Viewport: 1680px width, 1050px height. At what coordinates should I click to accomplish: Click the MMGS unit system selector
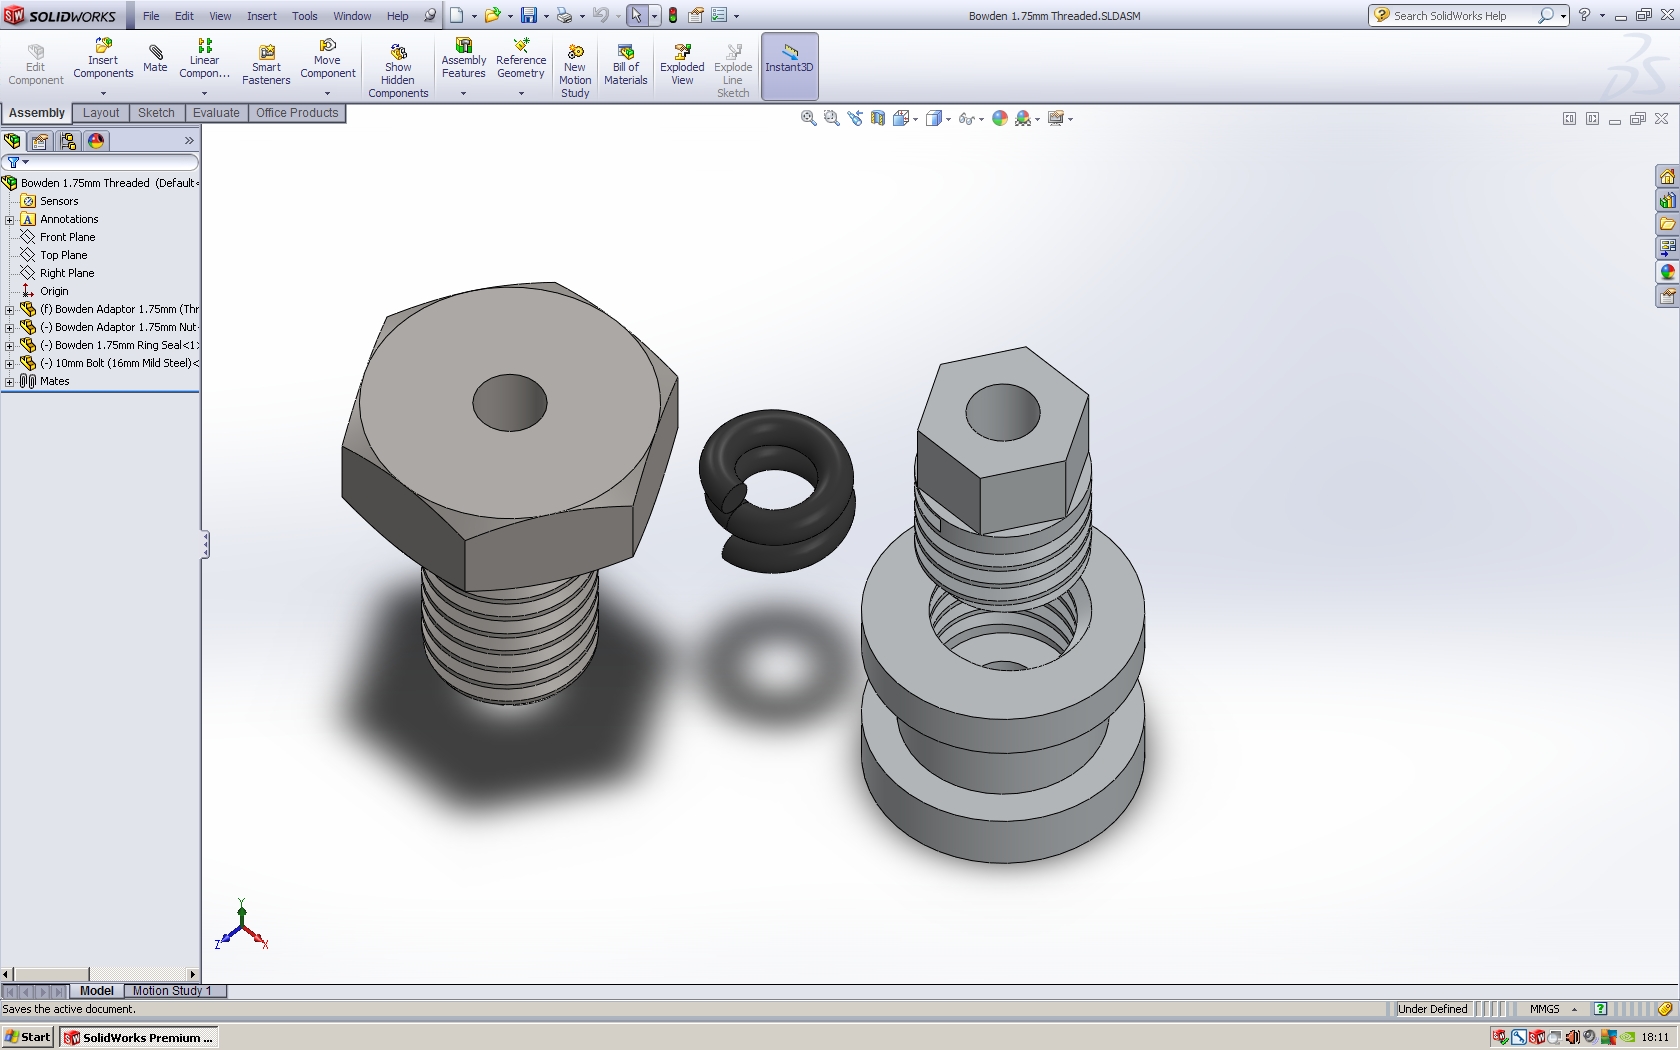point(1553,1009)
